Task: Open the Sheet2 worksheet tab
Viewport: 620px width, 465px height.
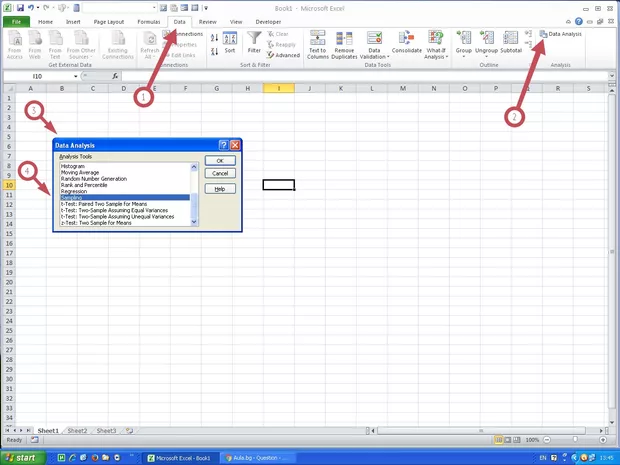Action: (77, 430)
